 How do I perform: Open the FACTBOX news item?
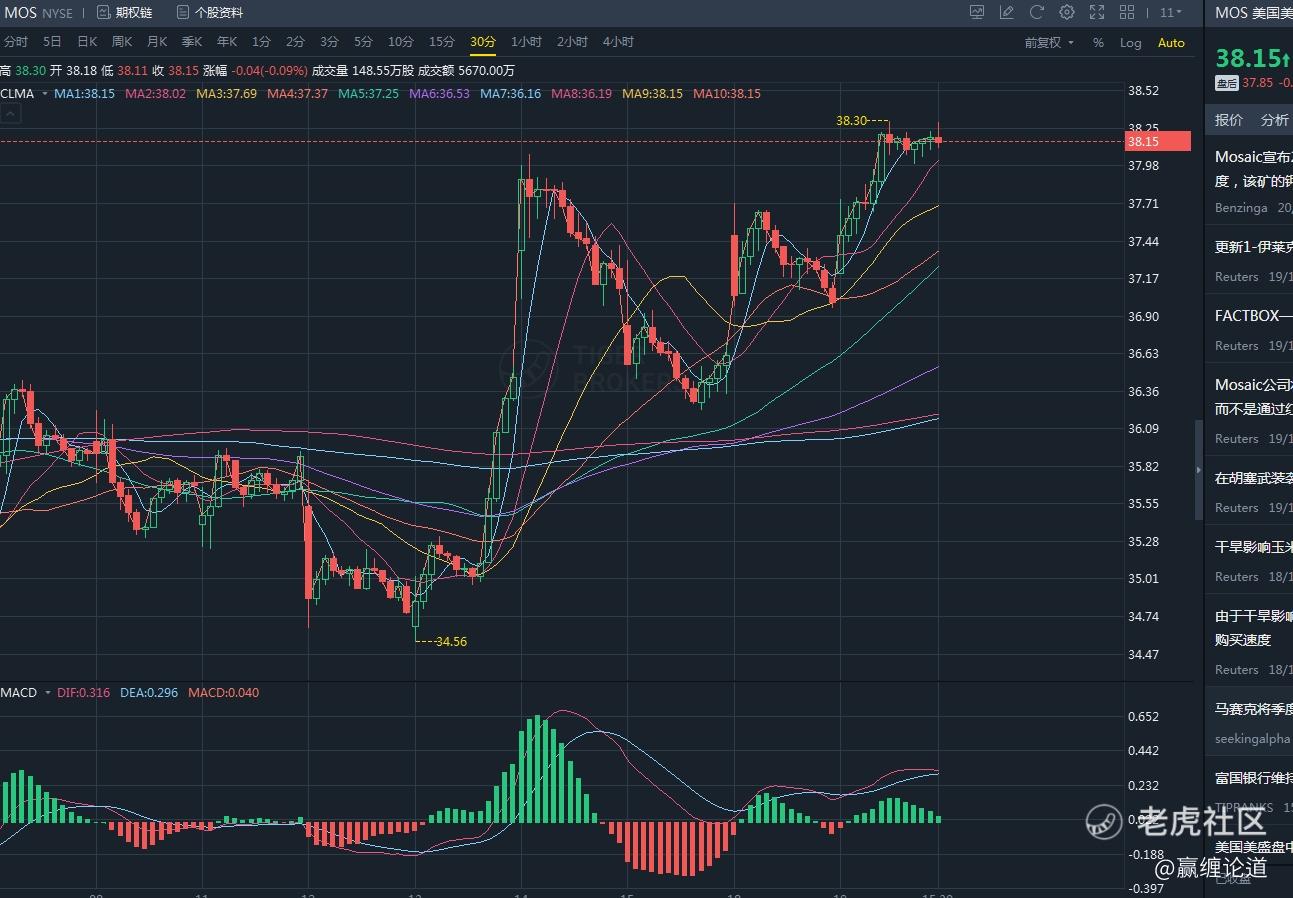pos(1254,315)
